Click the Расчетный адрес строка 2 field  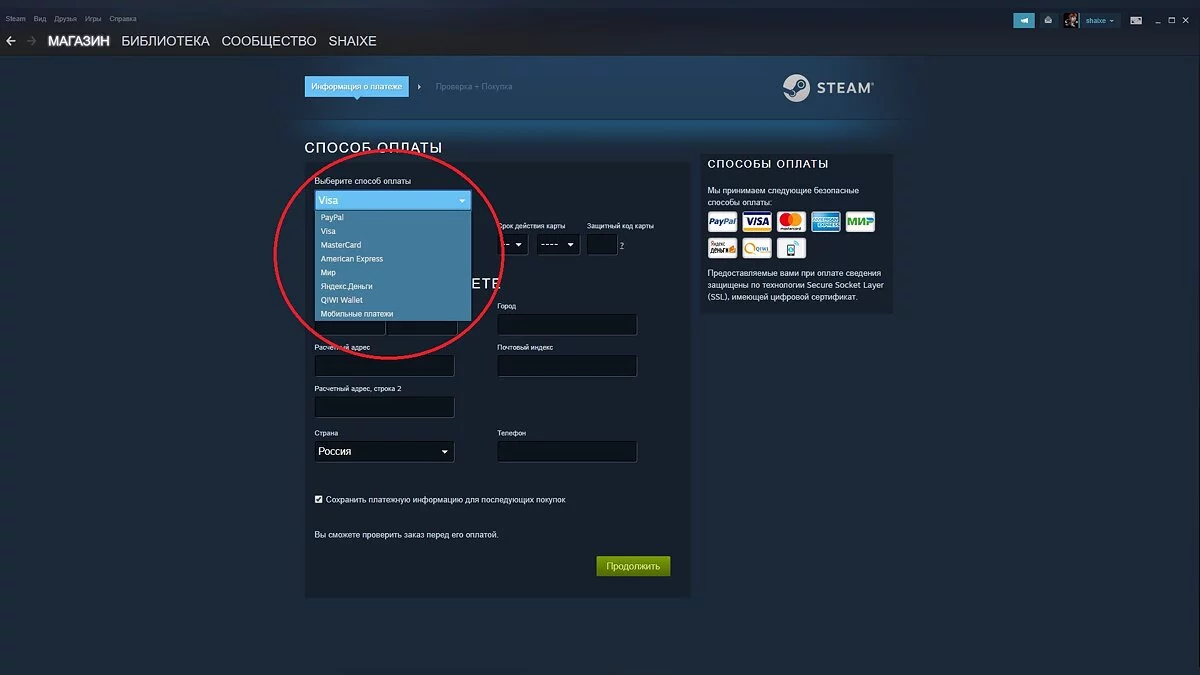point(384,407)
